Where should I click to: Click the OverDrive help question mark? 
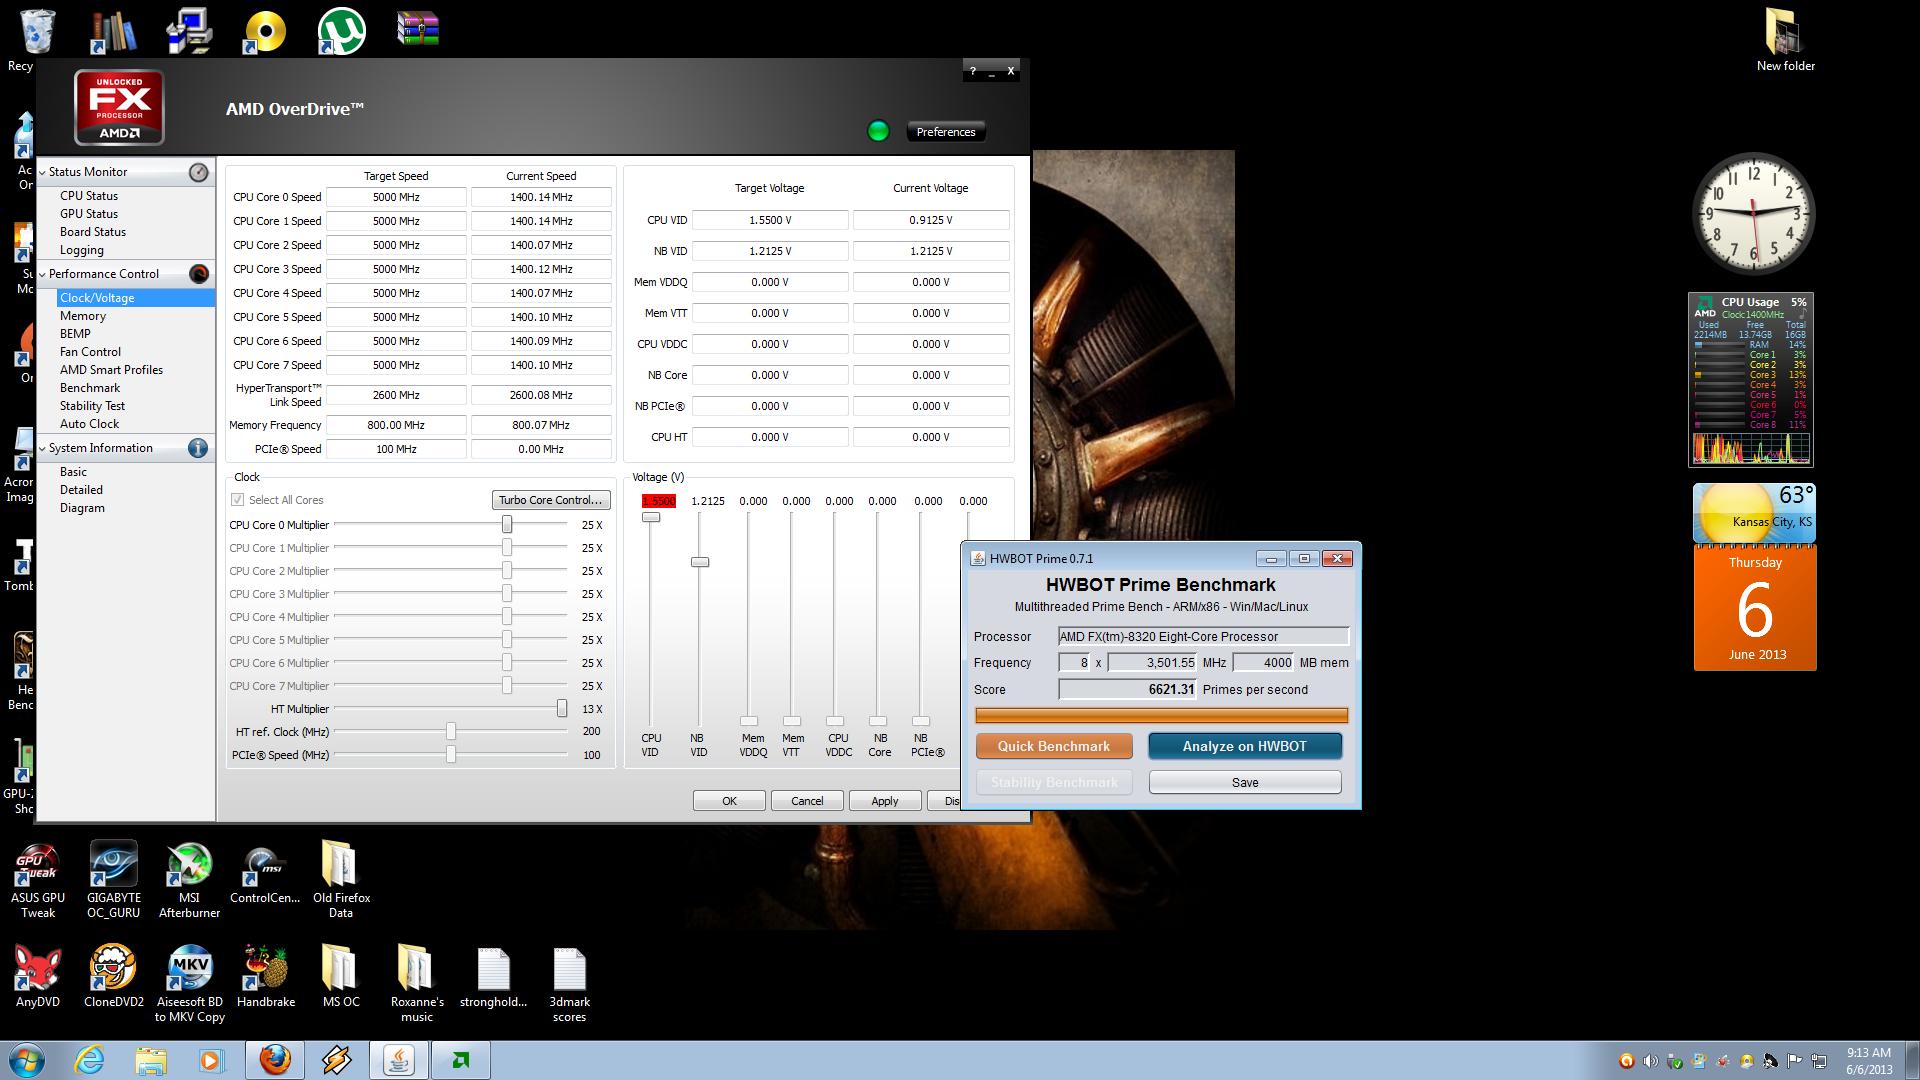(x=973, y=71)
